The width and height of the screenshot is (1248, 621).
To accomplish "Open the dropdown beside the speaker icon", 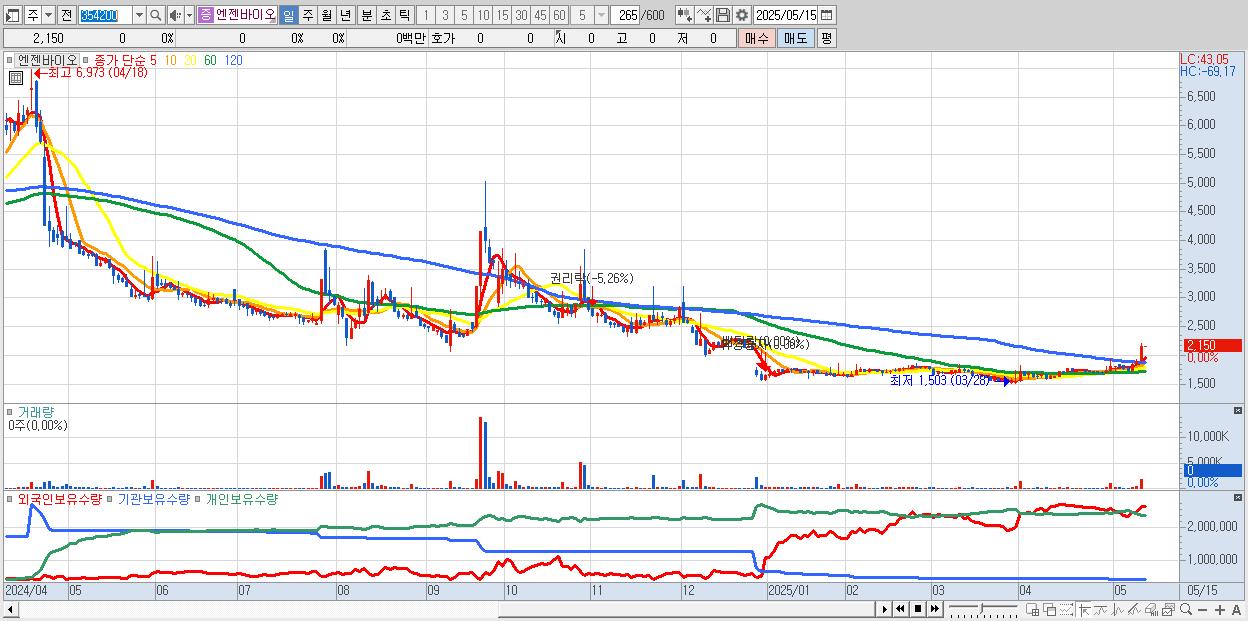I will [x=189, y=15].
